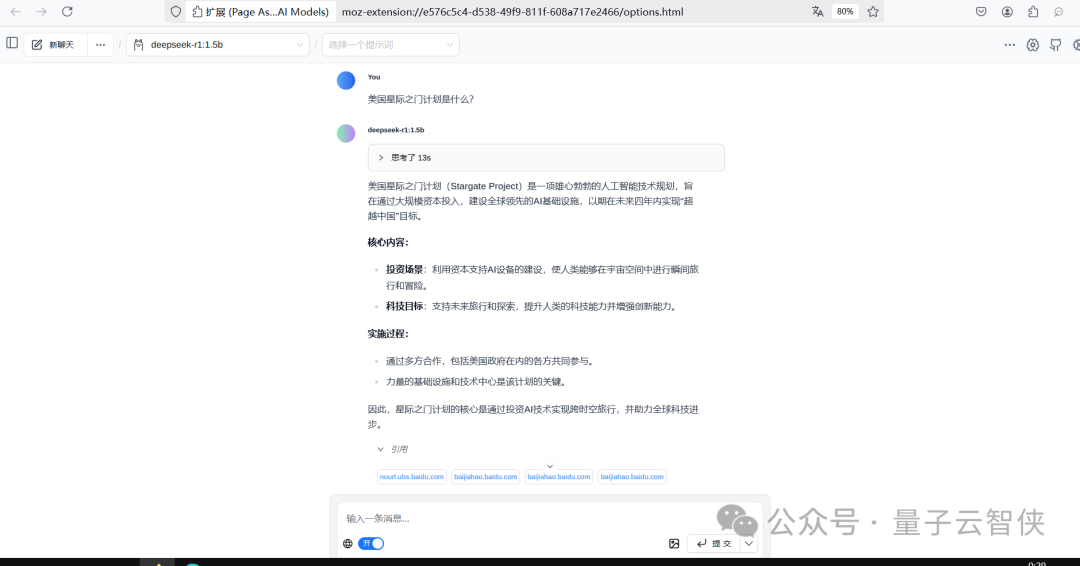Viewport: 1080px width, 566px height.
Task: Click the 科技目标 bullet label
Action: tap(404, 306)
